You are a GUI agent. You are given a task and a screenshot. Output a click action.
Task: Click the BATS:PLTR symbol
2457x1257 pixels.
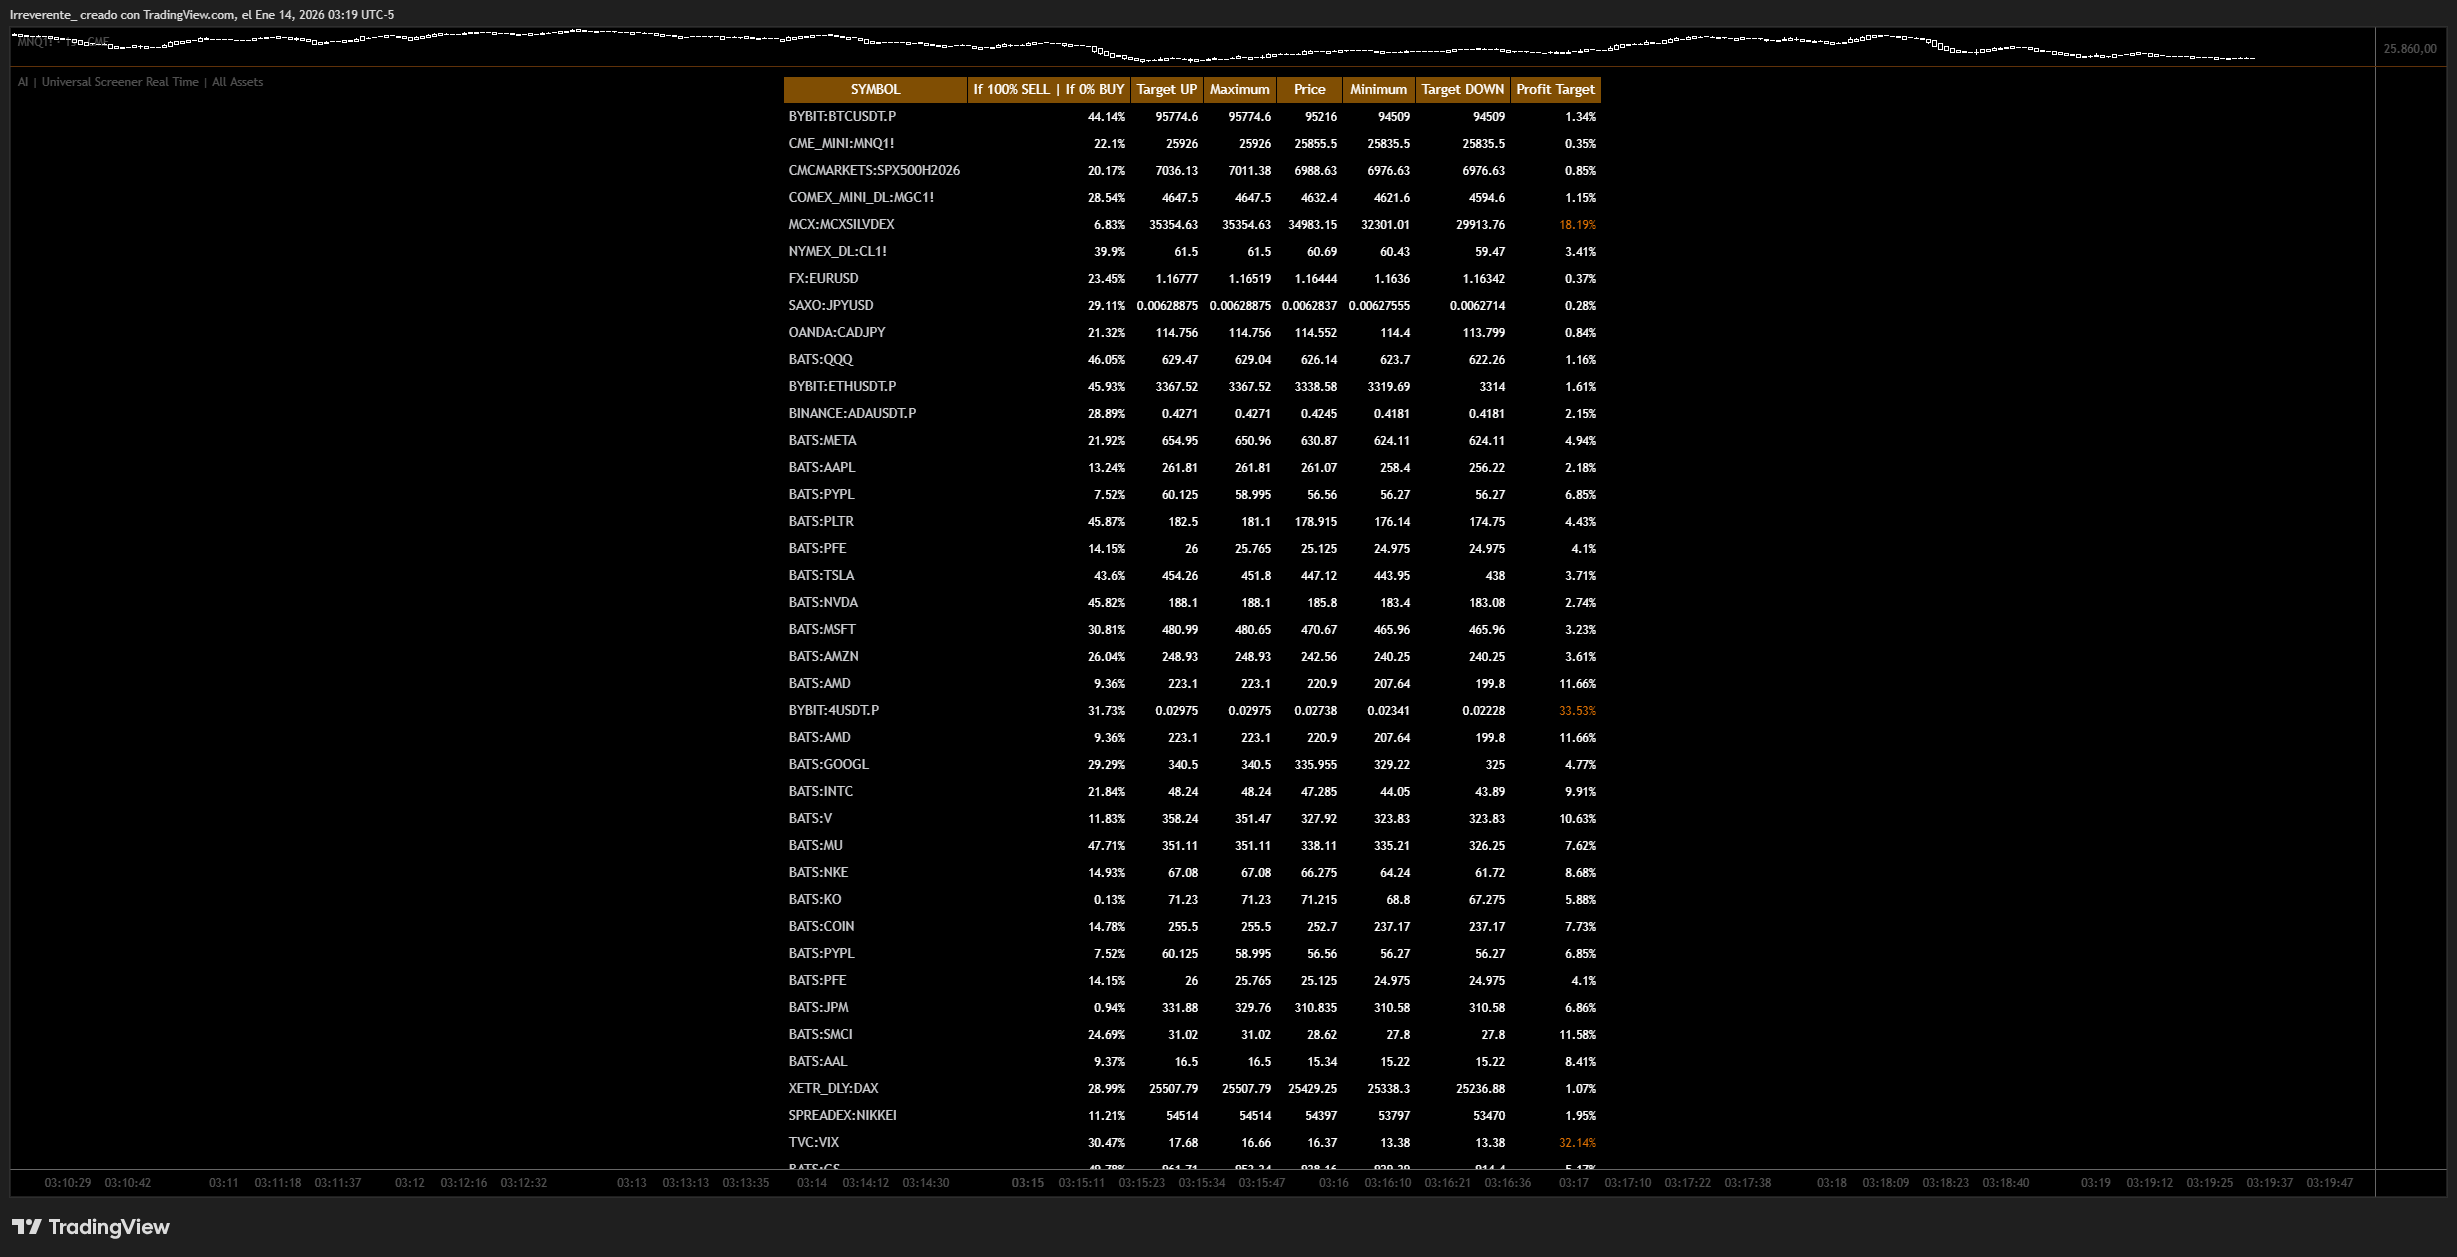pos(821,522)
